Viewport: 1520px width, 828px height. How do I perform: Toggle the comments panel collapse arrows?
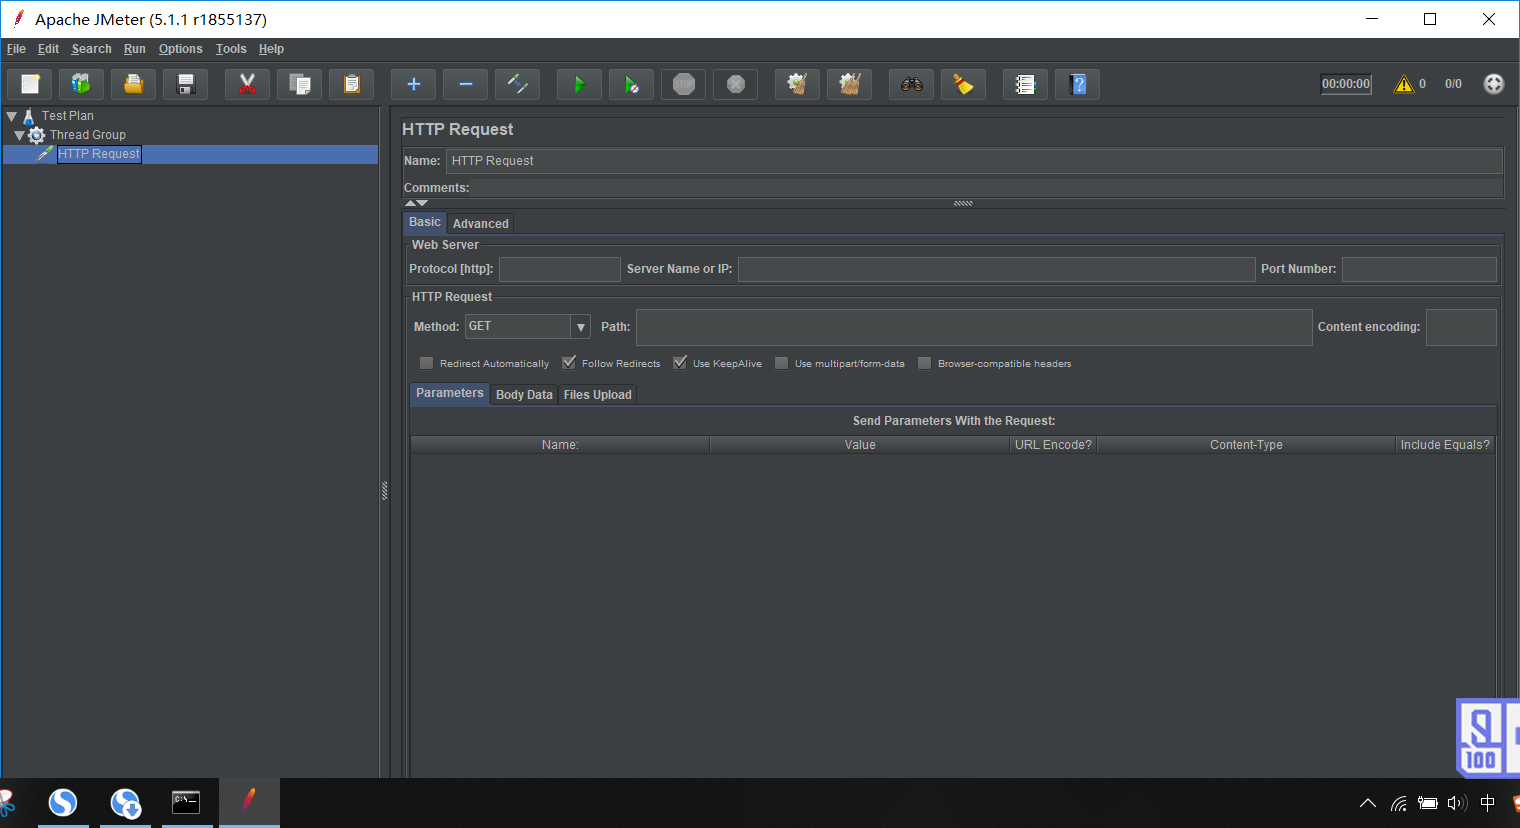tap(416, 203)
